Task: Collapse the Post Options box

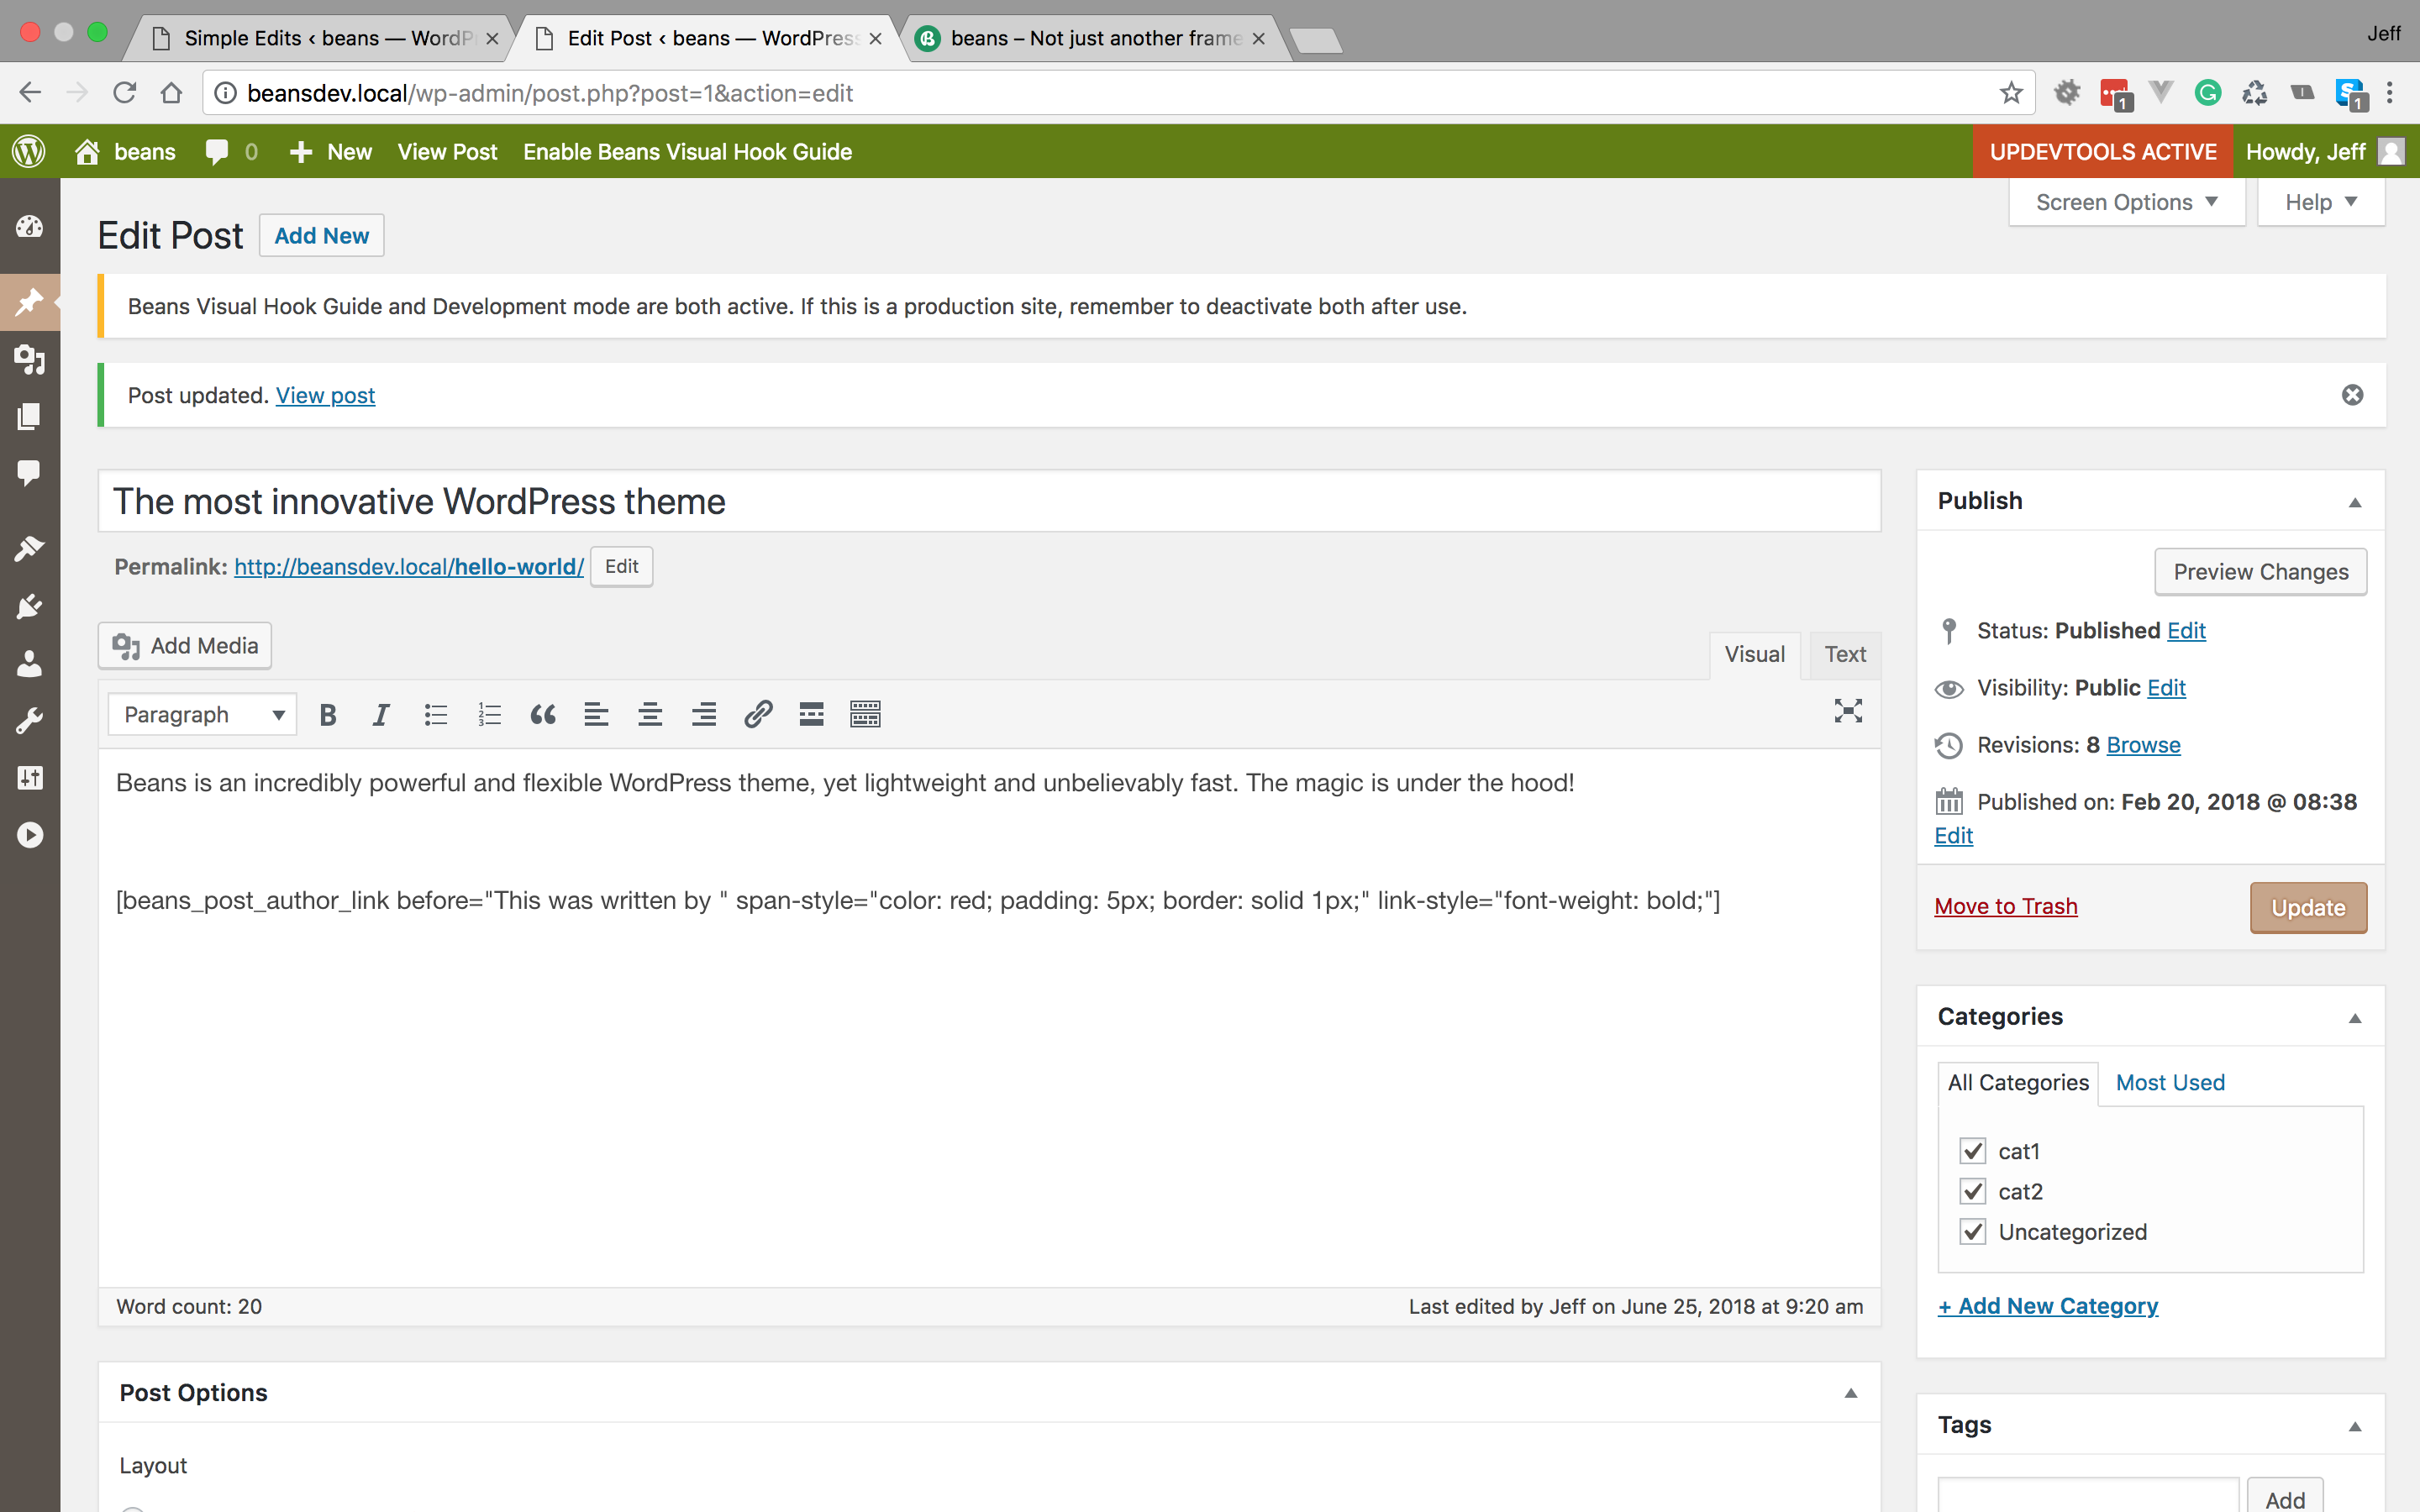Action: coord(1850,1393)
